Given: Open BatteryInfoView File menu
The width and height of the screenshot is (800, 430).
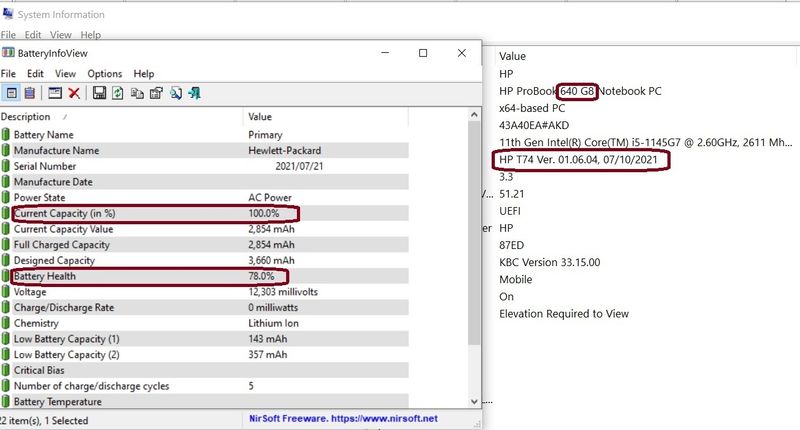Looking at the screenshot, I should (8, 73).
